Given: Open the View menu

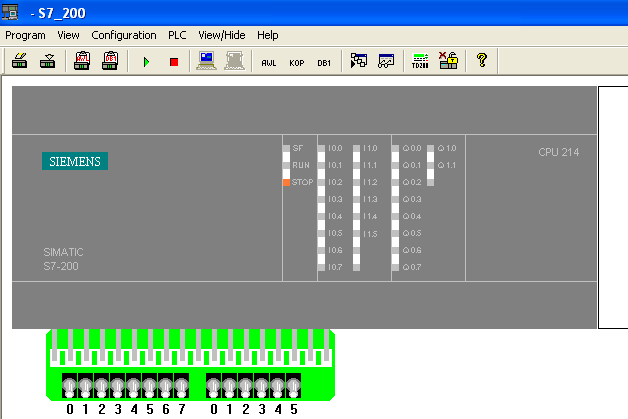Looking at the screenshot, I should pos(68,35).
